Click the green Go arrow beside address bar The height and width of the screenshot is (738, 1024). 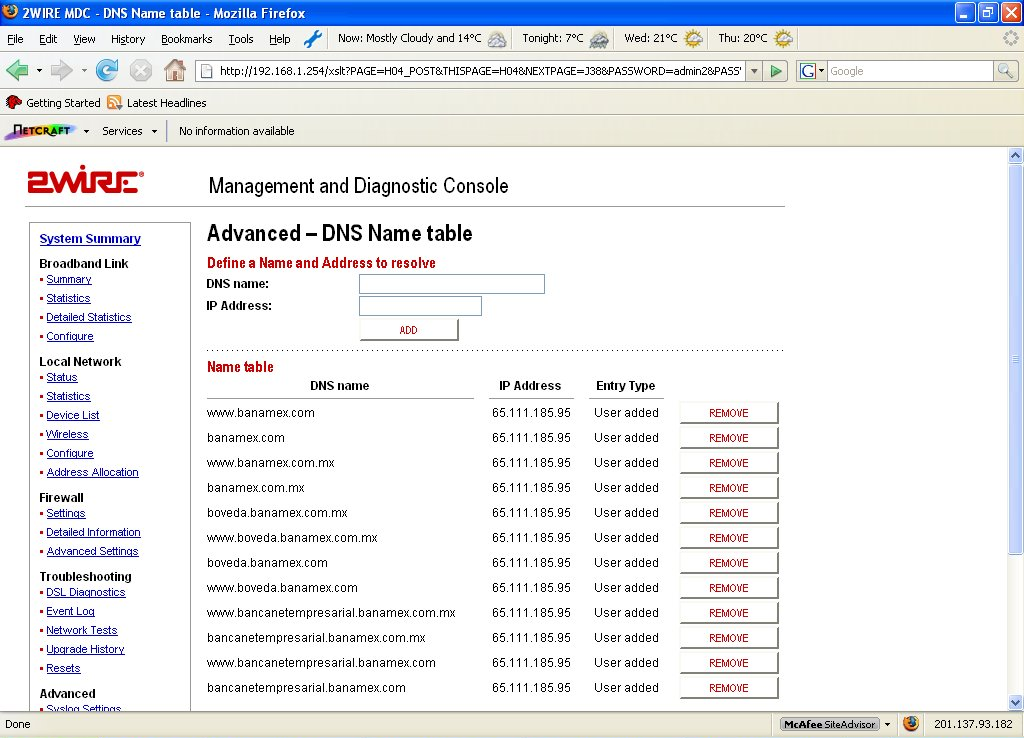[x=776, y=71]
